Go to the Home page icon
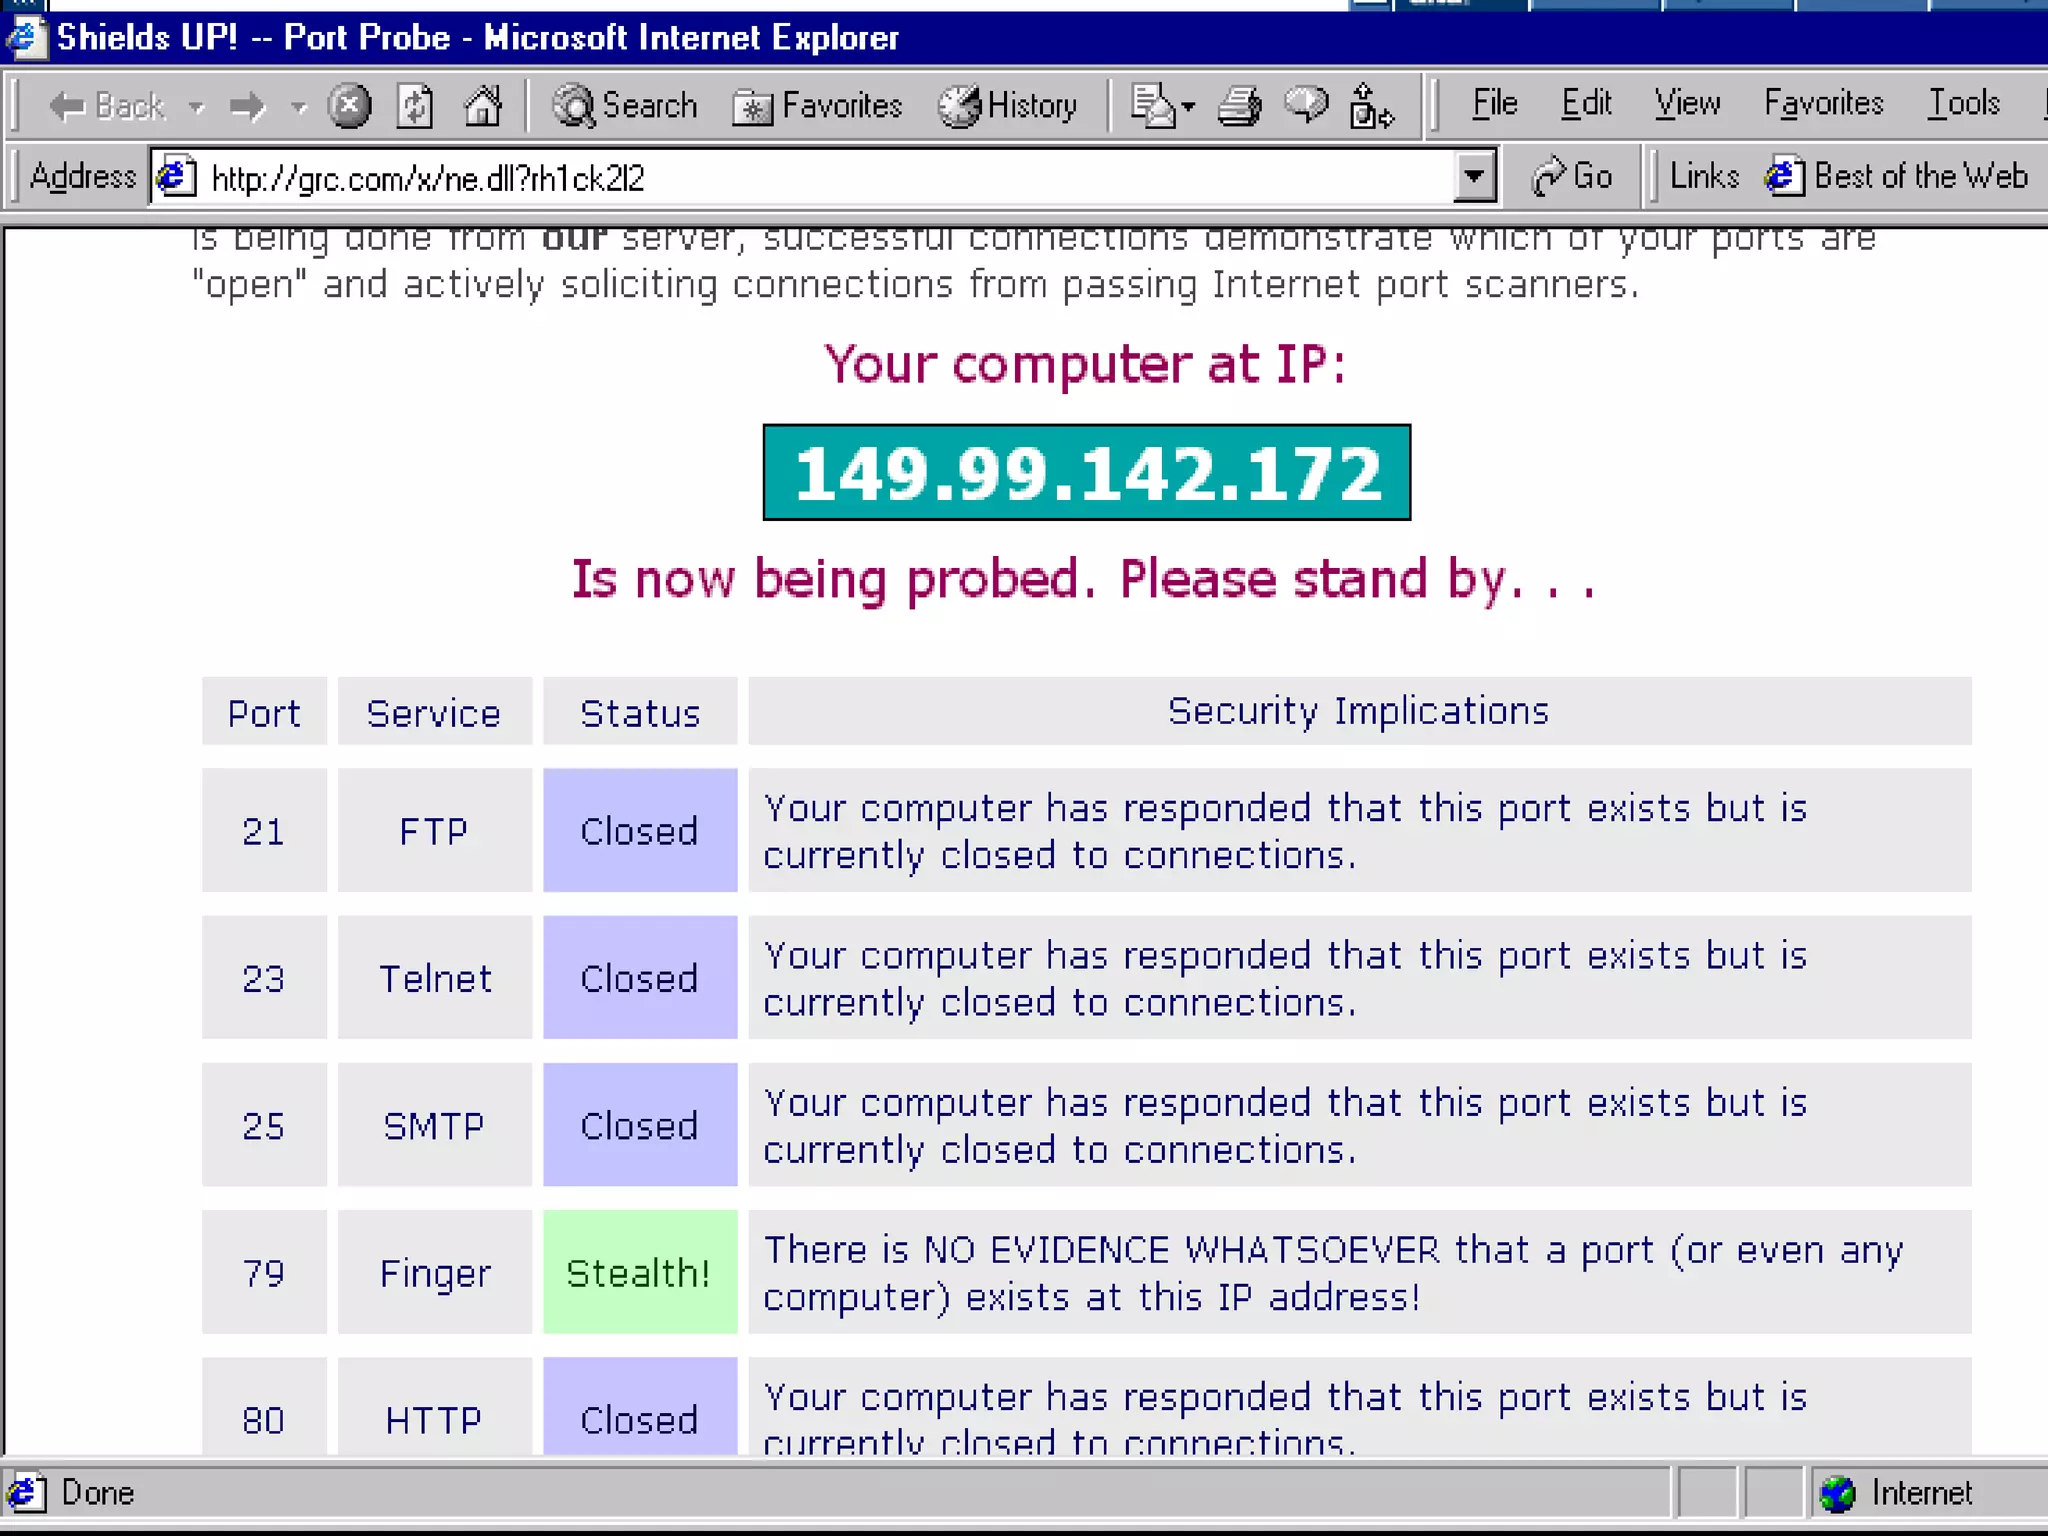 [483, 106]
